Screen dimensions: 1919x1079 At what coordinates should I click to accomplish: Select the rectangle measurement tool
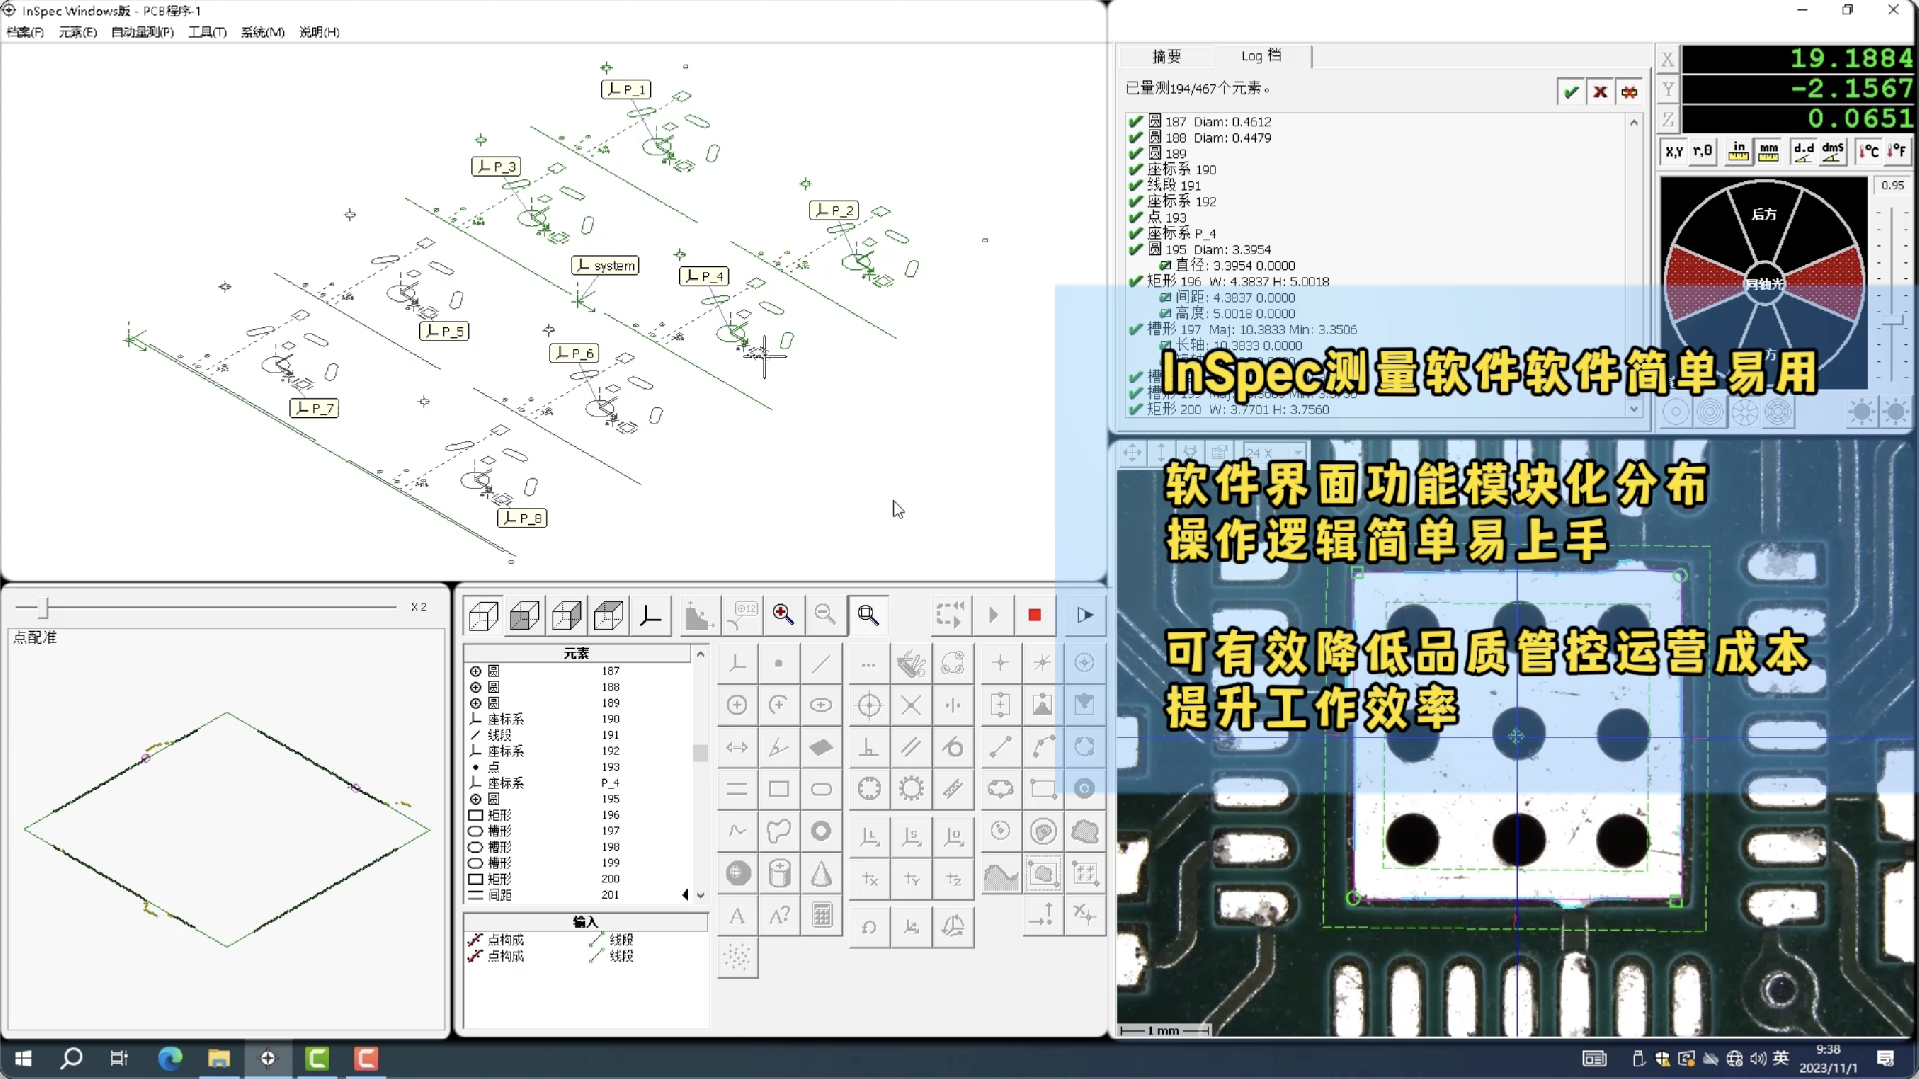779,789
